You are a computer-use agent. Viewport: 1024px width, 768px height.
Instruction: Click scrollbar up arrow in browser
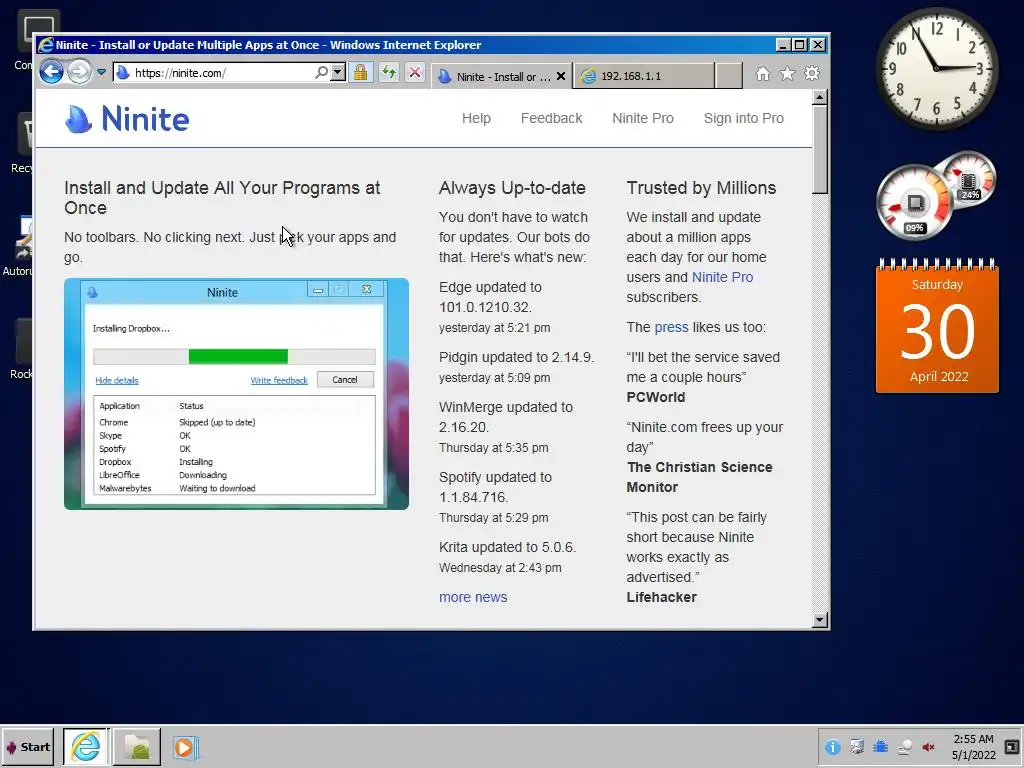coord(820,98)
